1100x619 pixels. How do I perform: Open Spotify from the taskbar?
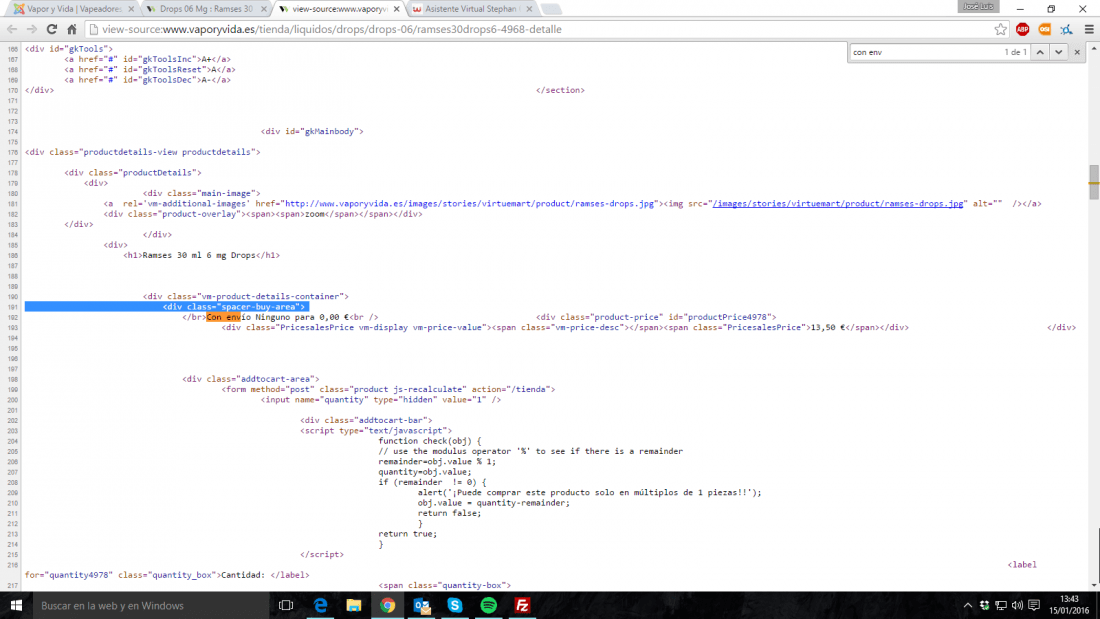(489, 605)
